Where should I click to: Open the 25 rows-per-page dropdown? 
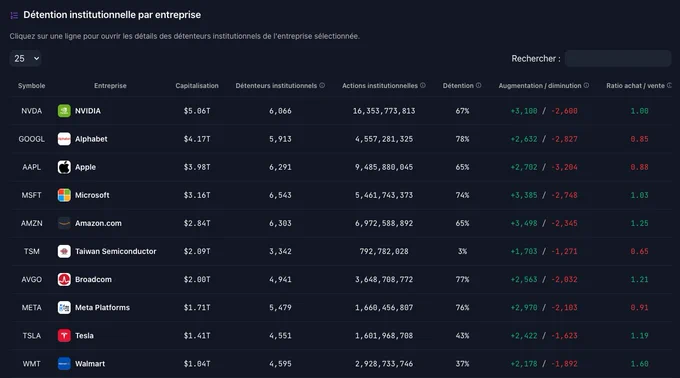coord(26,59)
